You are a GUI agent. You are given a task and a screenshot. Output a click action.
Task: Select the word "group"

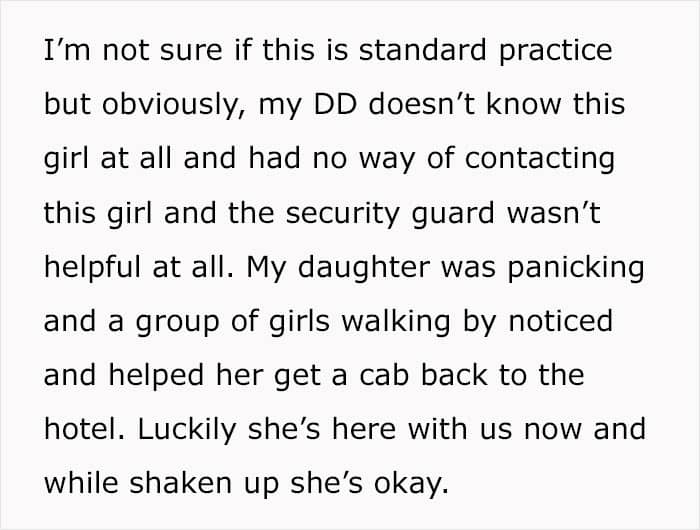pyautogui.click(x=178, y=323)
